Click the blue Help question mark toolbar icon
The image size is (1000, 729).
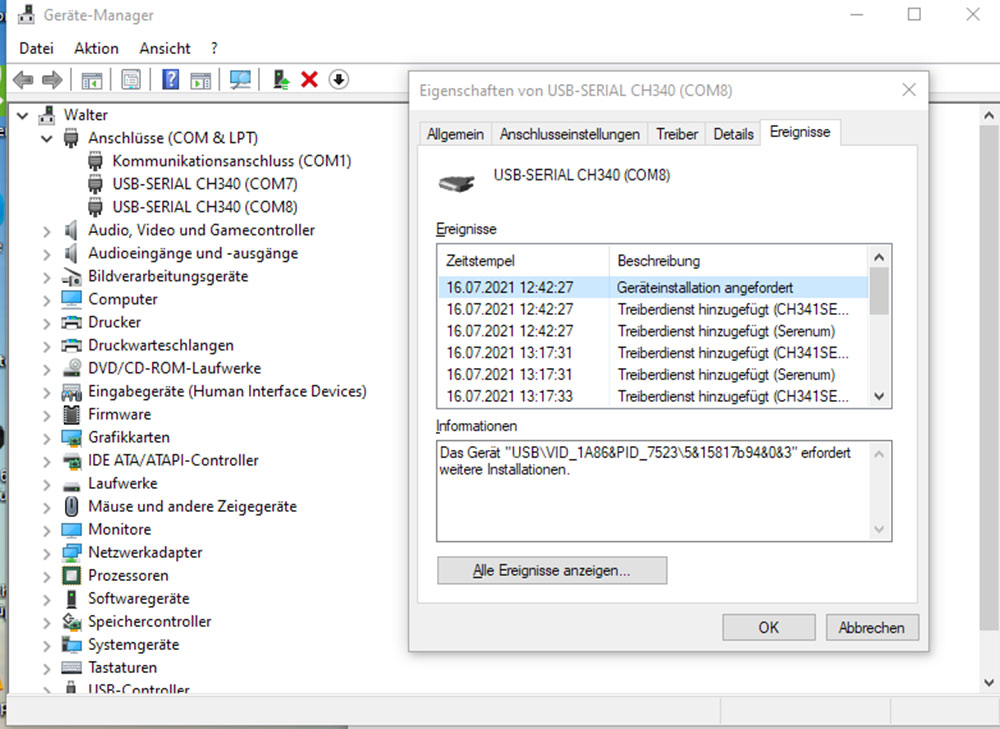(x=170, y=80)
